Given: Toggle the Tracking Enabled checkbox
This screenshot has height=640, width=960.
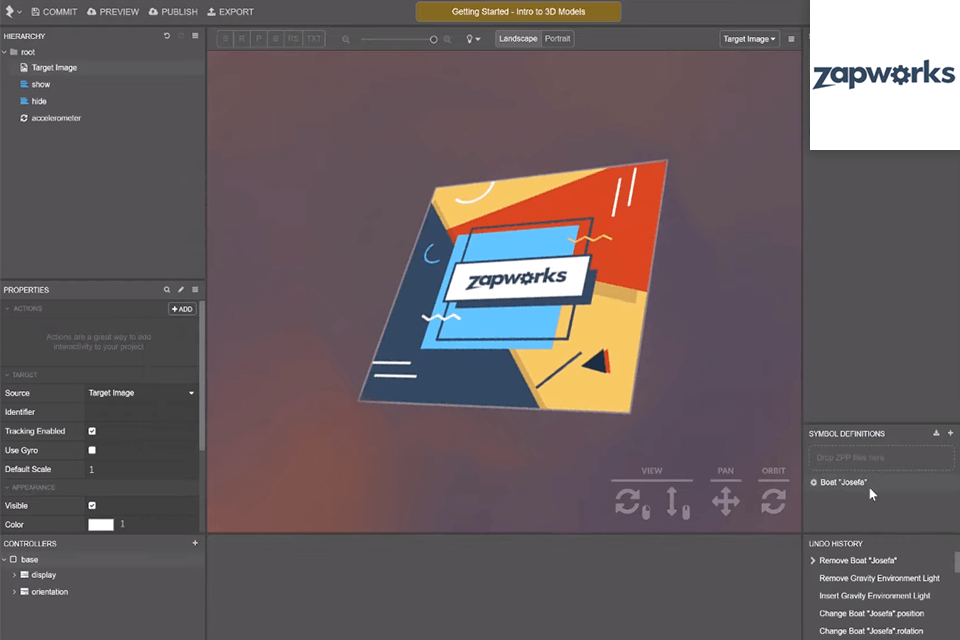Looking at the screenshot, I should (x=92, y=431).
